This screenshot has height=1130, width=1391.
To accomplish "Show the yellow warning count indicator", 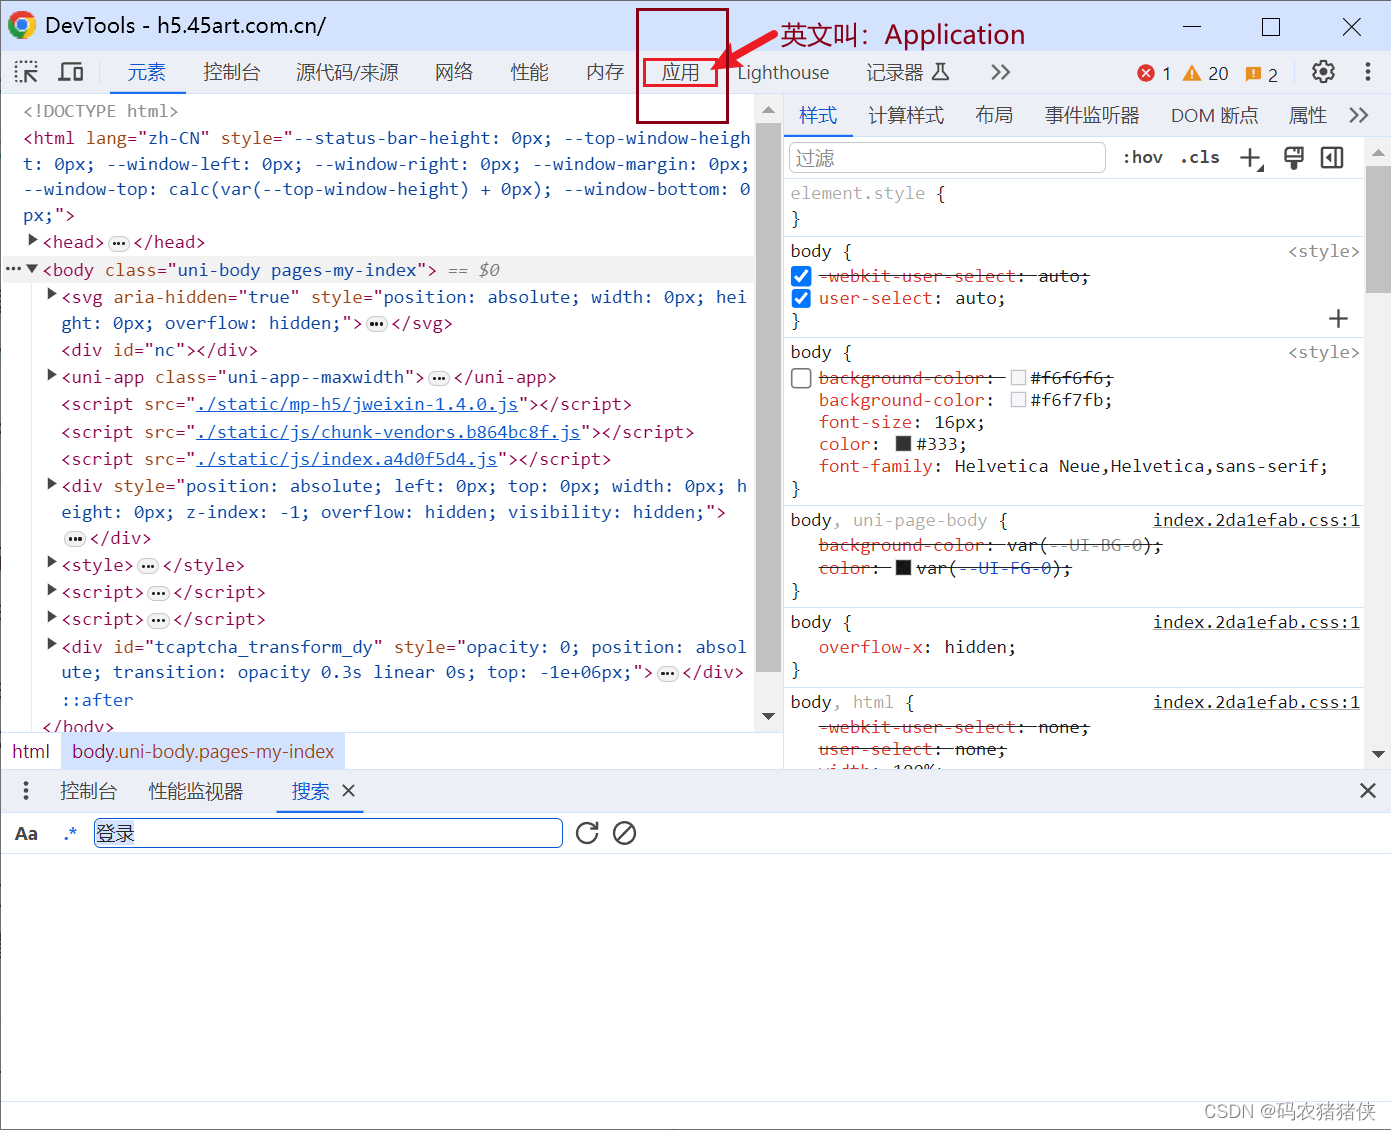I will pyautogui.click(x=1205, y=73).
